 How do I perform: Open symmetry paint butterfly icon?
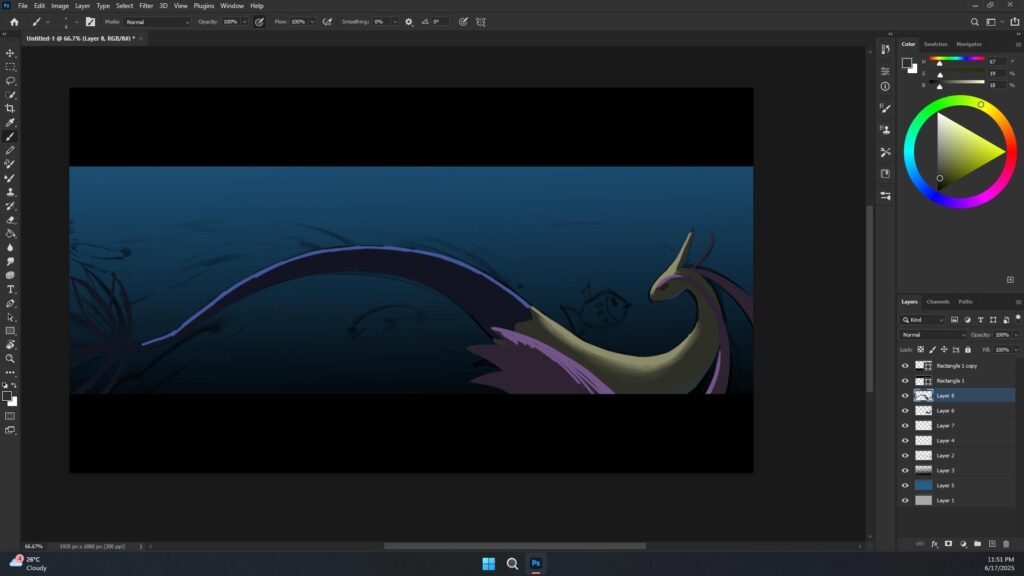tap(481, 22)
